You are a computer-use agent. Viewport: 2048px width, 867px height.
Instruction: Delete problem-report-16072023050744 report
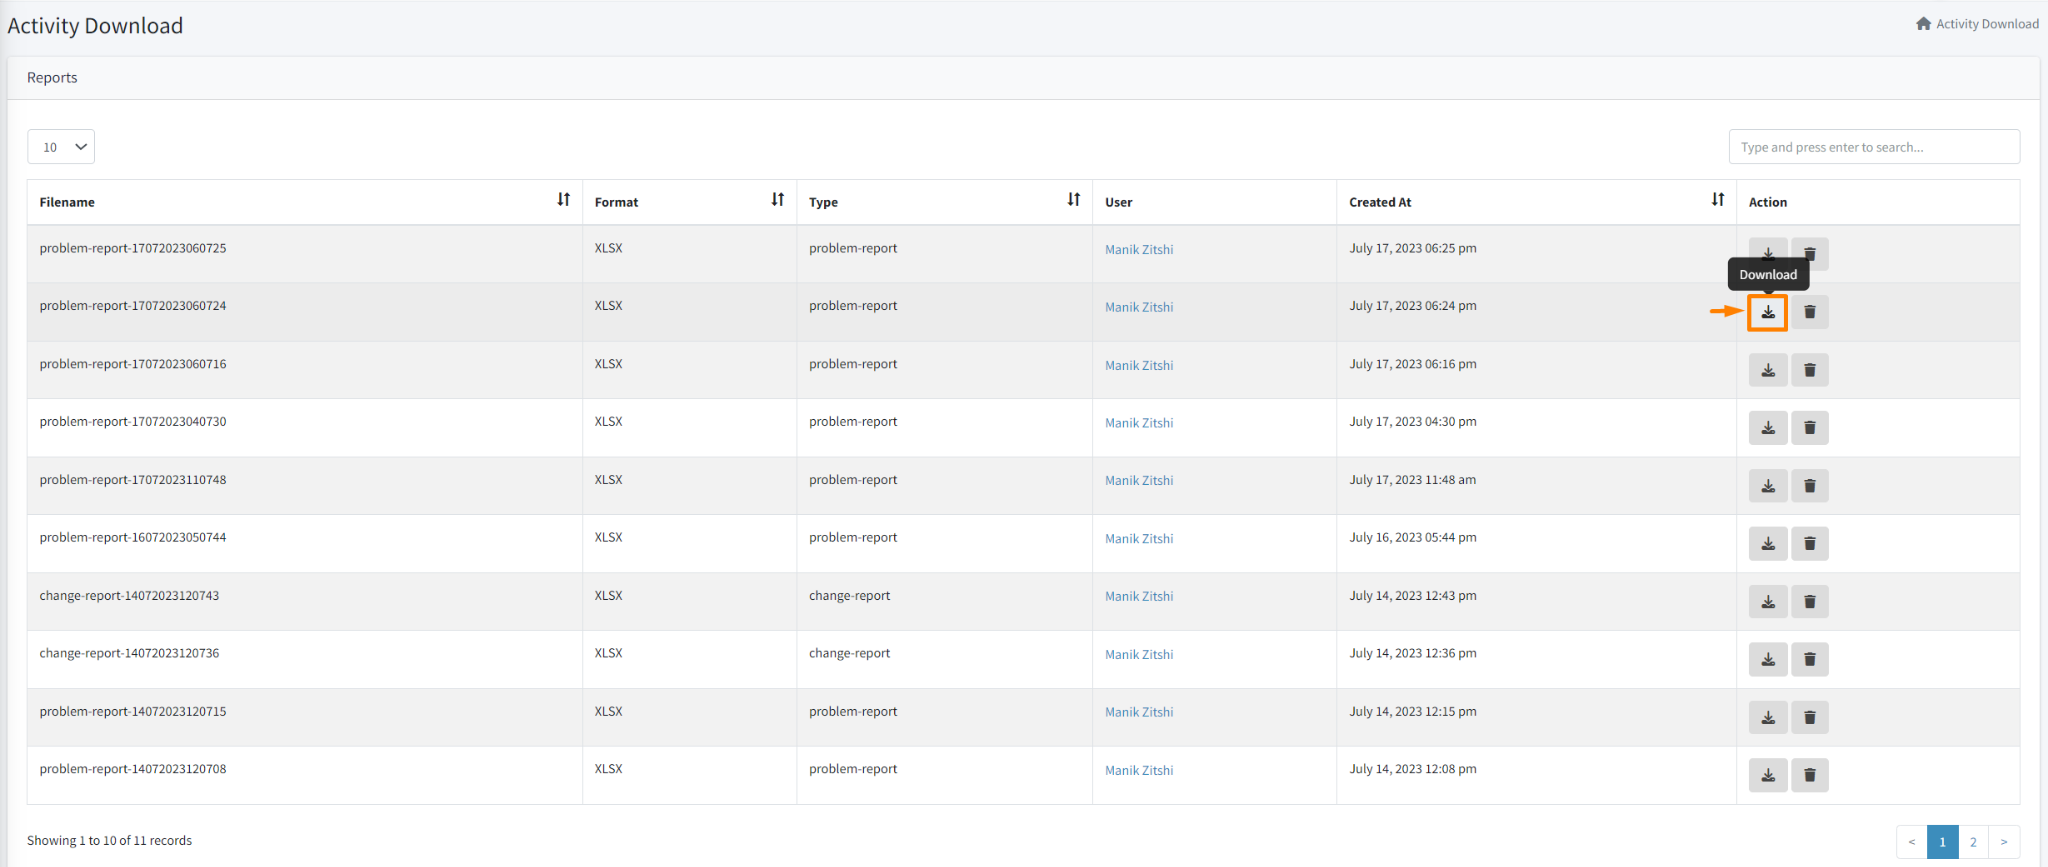pyautogui.click(x=1810, y=544)
